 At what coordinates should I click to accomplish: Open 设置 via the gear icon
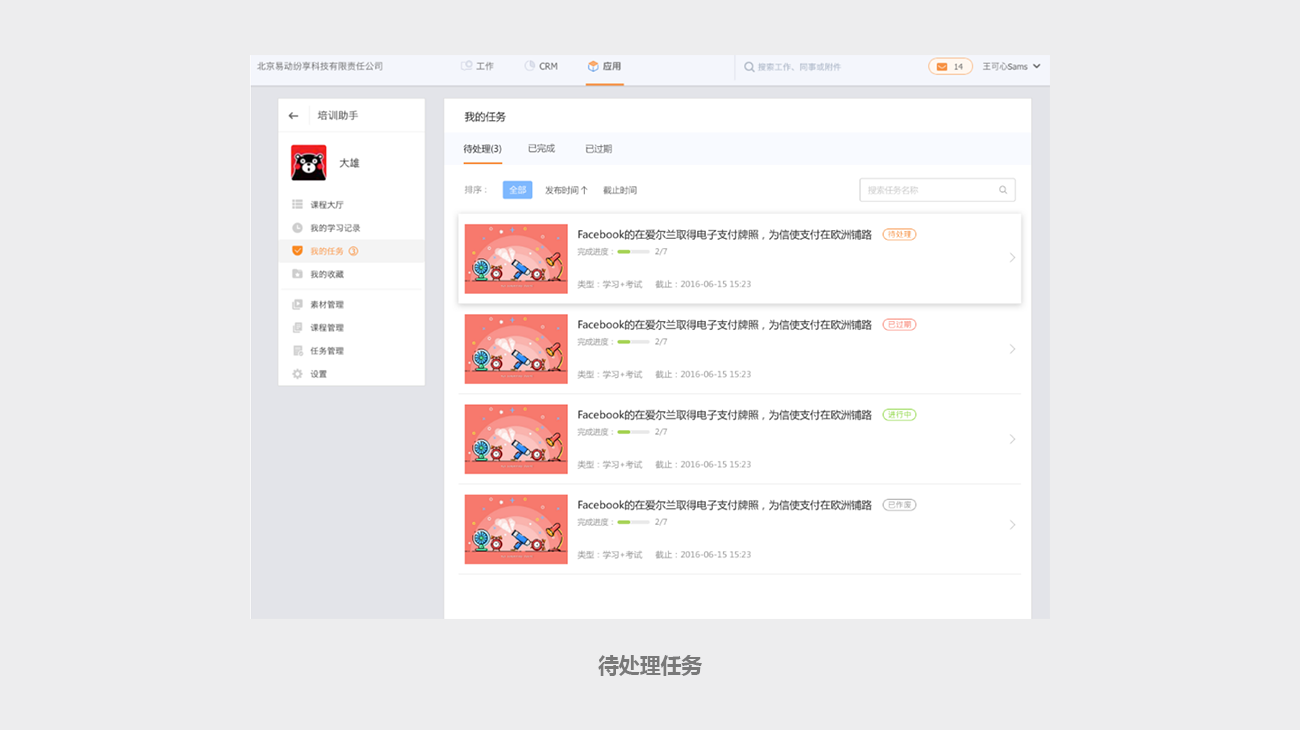[297, 374]
